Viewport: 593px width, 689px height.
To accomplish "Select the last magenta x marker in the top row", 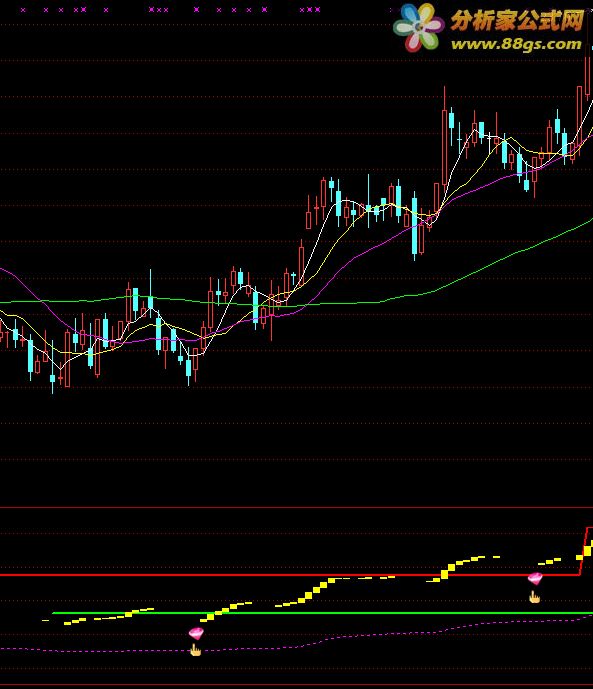I will [x=318, y=9].
